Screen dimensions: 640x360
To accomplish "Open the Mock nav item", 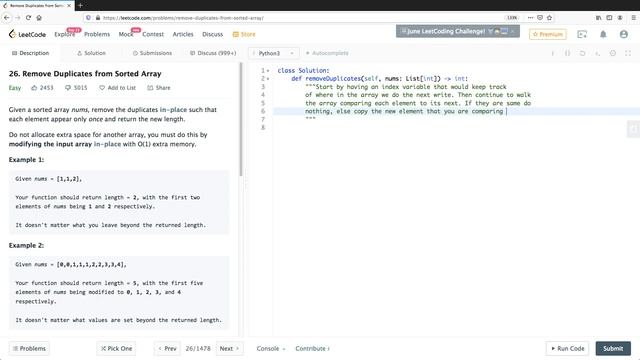I will [126, 34].
